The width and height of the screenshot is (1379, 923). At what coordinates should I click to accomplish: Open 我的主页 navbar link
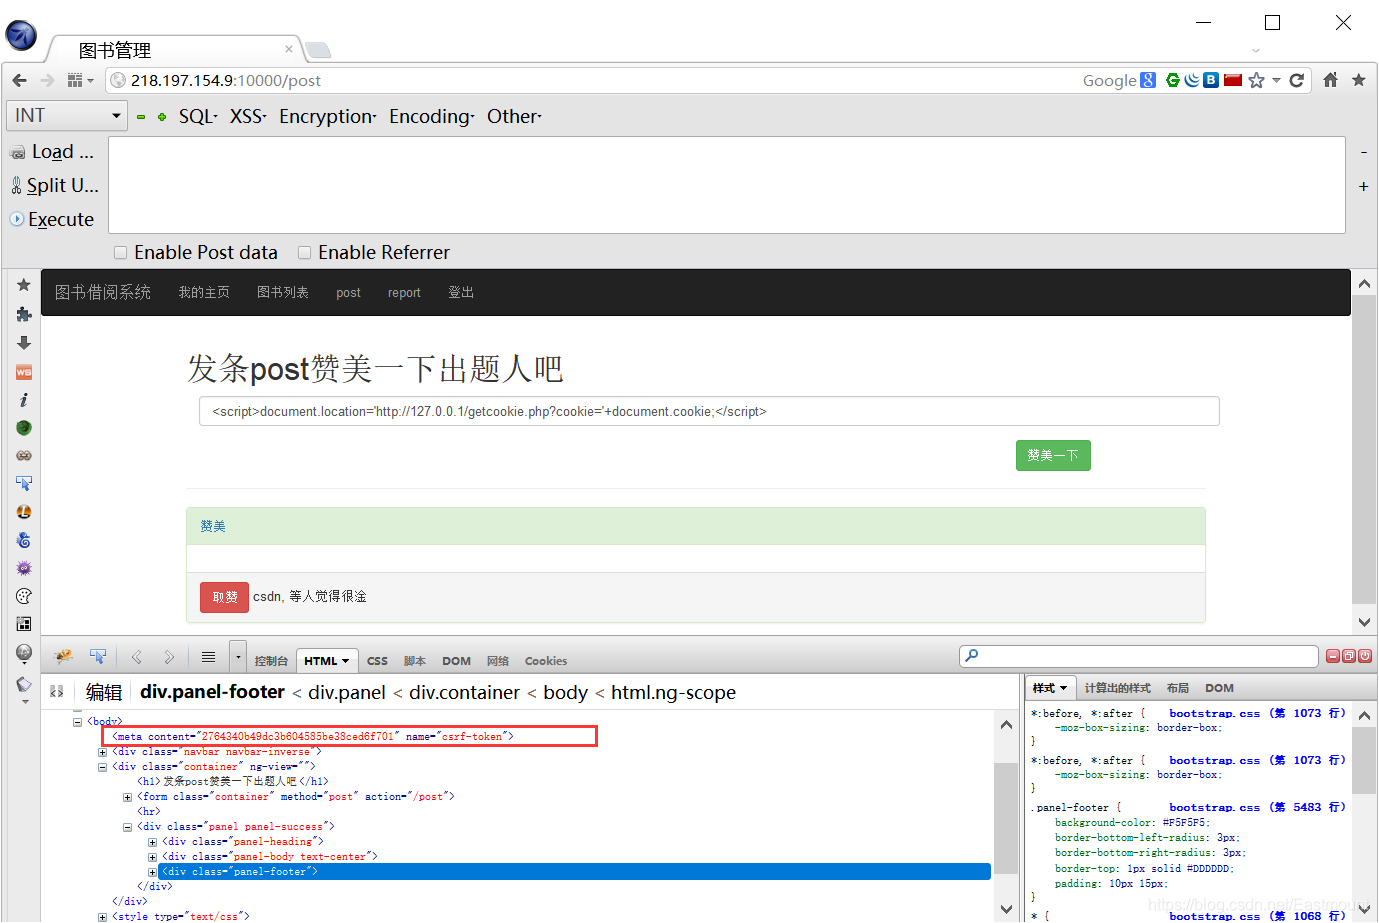(204, 292)
